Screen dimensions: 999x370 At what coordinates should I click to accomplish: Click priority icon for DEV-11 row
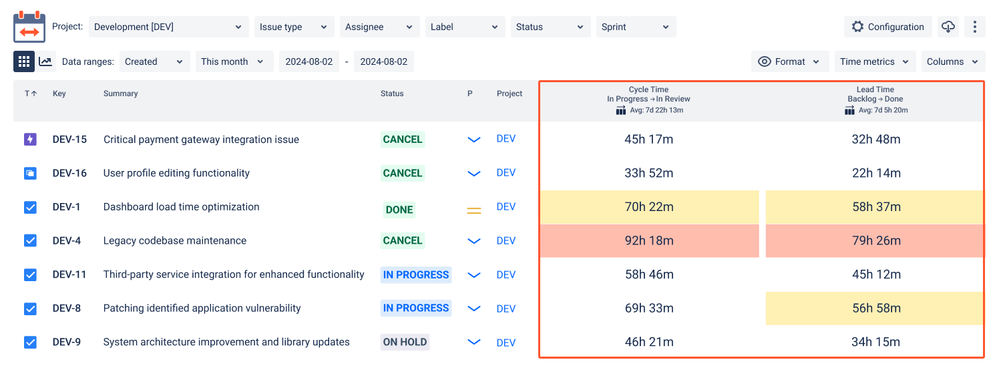tap(473, 274)
